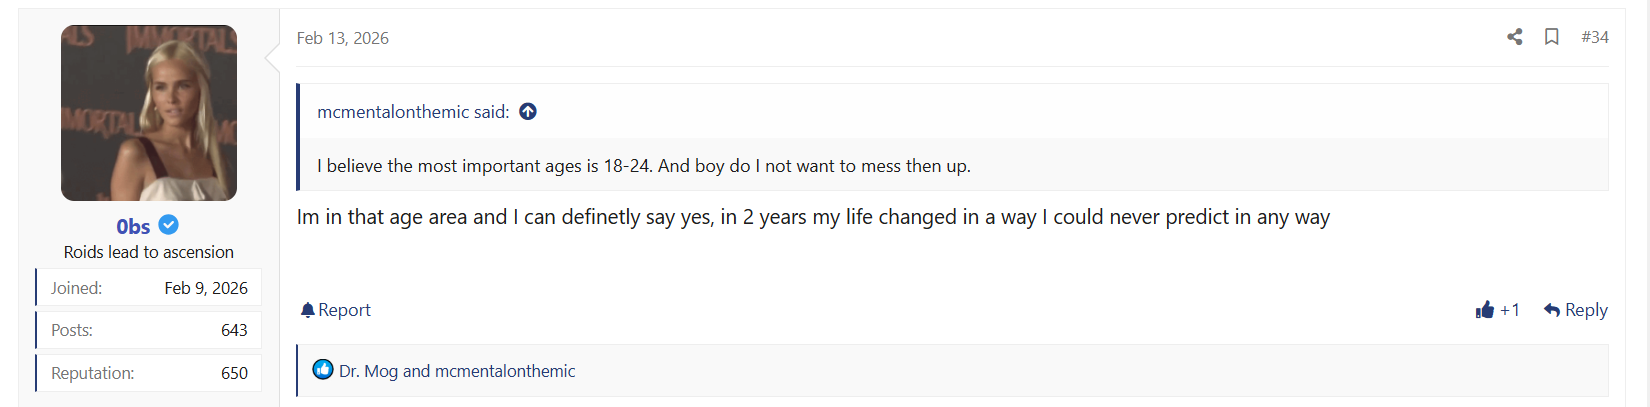Click the quoted author mcmentalonthemic said
Screen dimensions: 1650x407
click(x=413, y=112)
